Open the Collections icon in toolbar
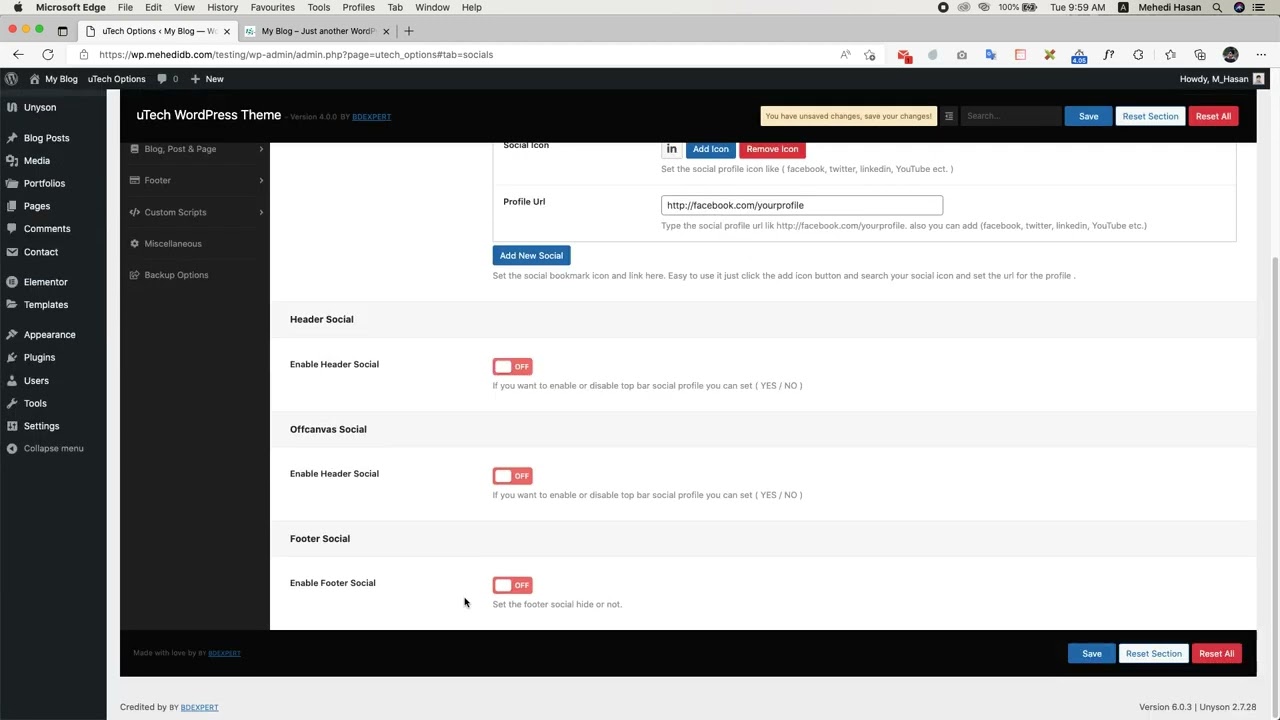This screenshot has width=1280, height=720. point(1200,55)
